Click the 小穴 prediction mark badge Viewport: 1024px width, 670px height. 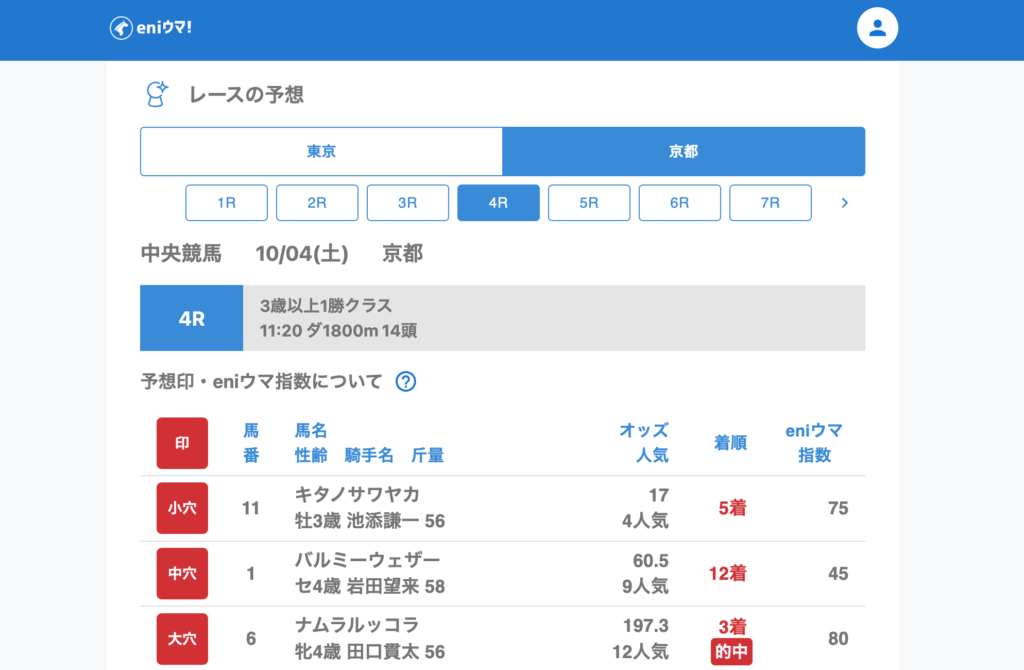[182, 508]
